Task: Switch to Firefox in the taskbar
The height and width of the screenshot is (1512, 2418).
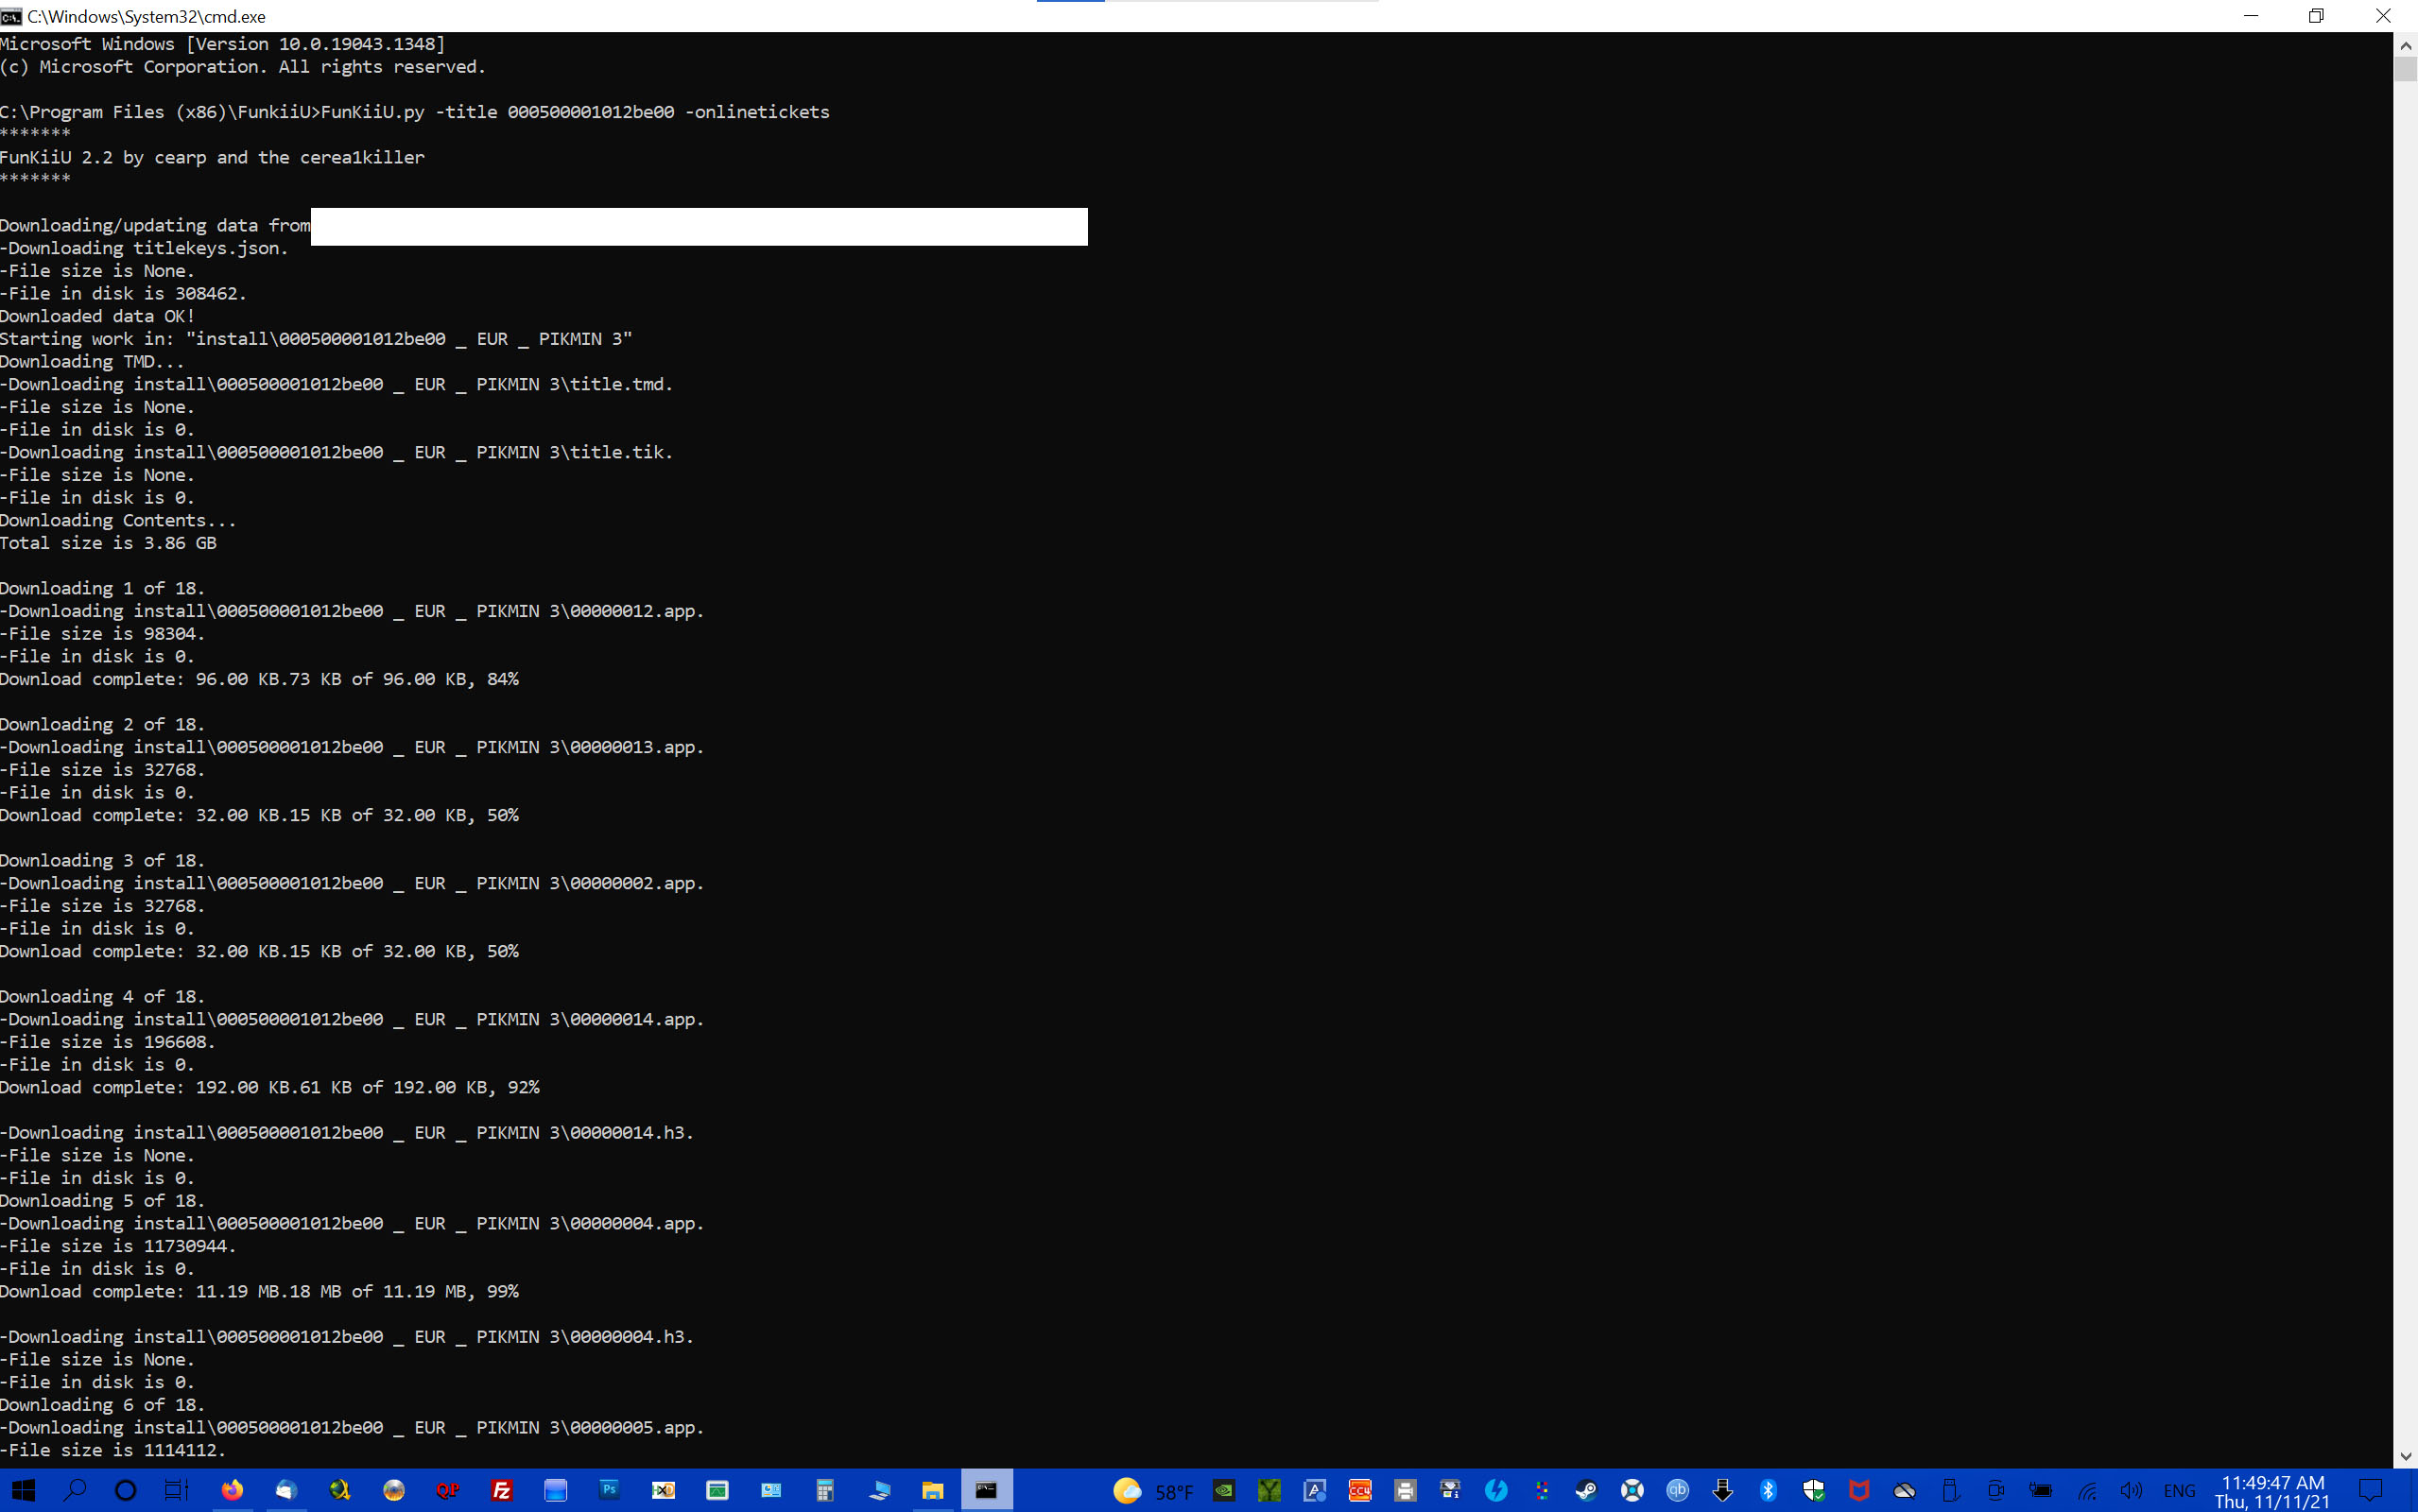Action: [232, 1490]
